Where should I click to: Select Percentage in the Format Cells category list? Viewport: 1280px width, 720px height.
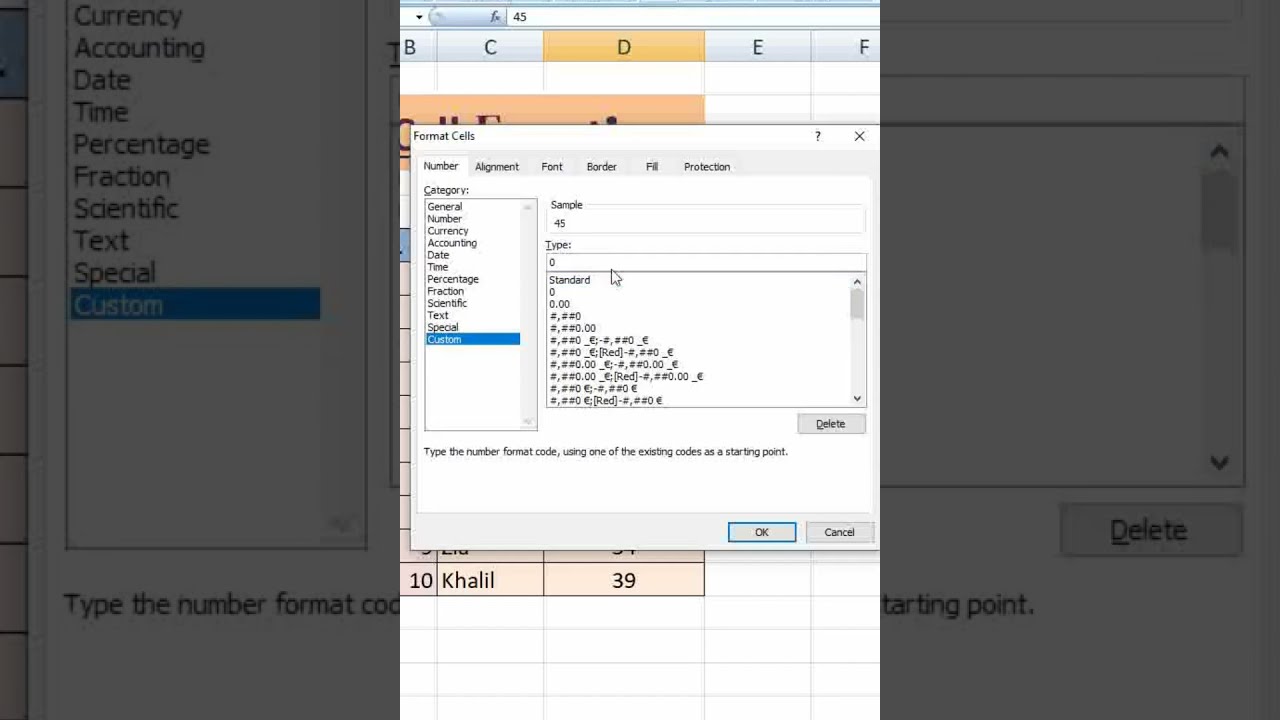pos(453,279)
